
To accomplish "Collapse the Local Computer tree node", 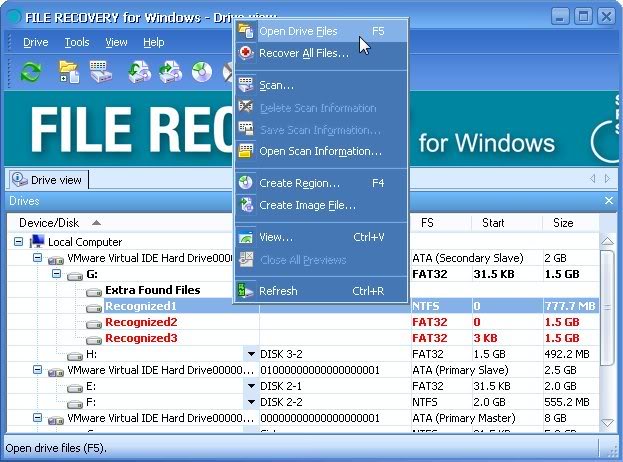I will click(x=18, y=242).
